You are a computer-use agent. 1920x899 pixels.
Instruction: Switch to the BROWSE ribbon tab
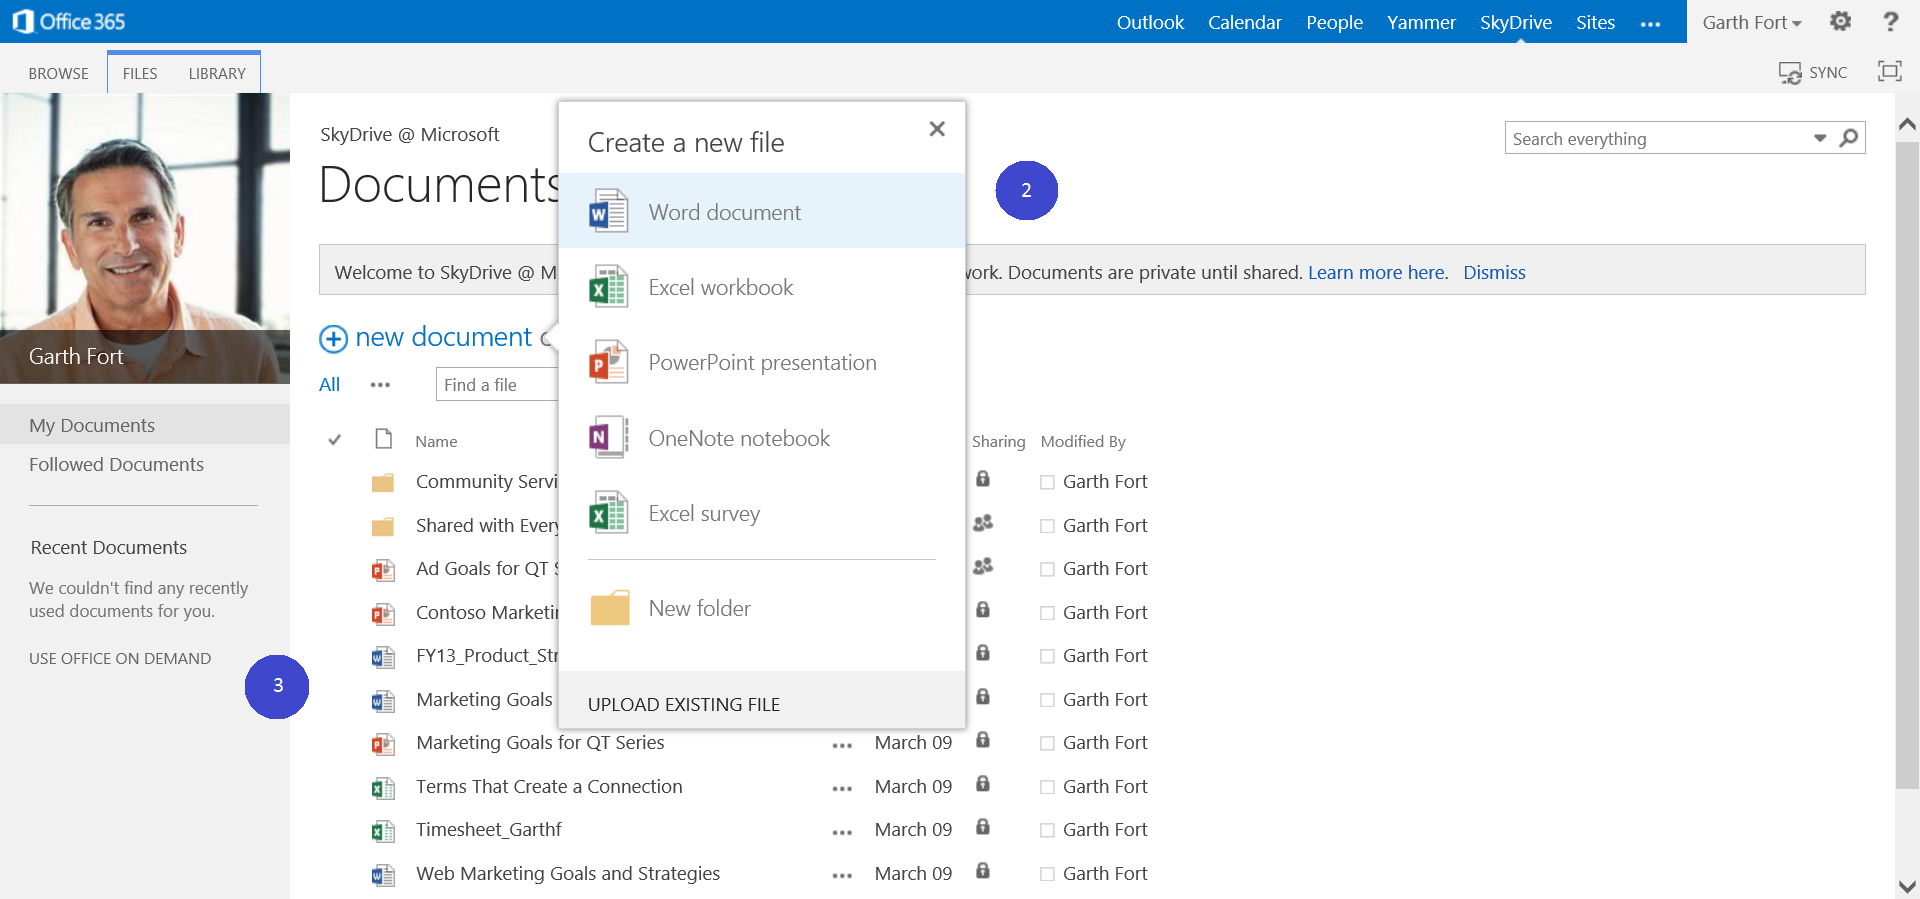click(58, 73)
